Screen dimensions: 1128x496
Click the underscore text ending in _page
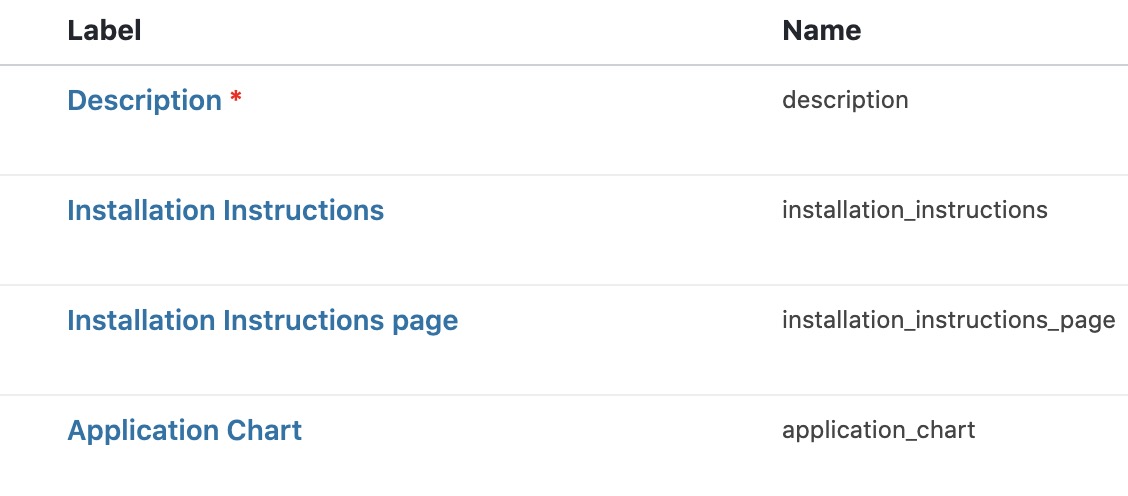tap(948, 320)
